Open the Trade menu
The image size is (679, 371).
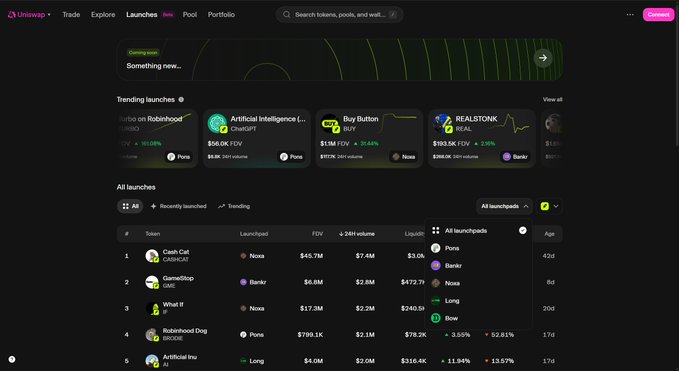pos(71,14)
